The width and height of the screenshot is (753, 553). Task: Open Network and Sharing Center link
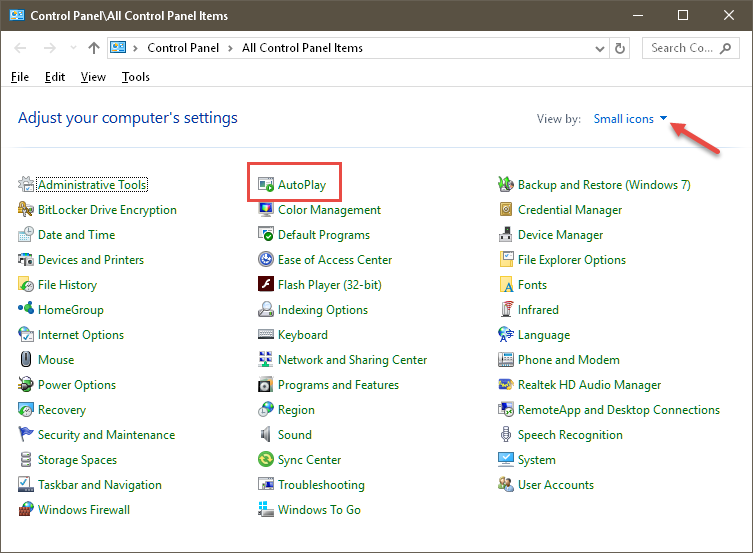(x=352, y=360)
